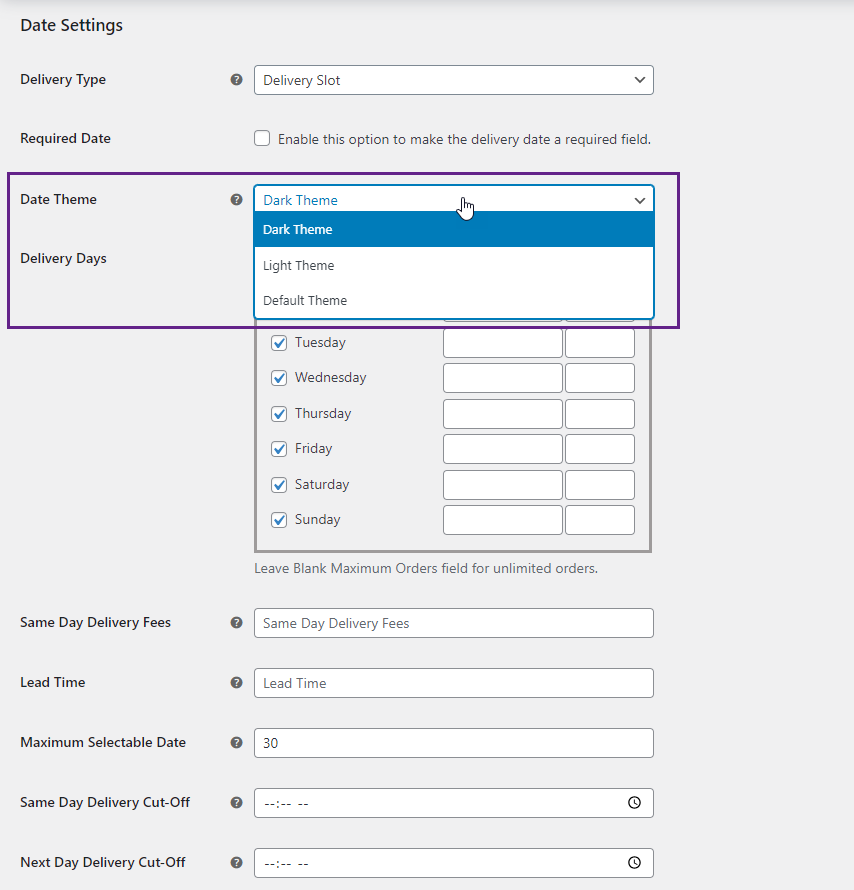
Task: Open help for Same Day Delivery Cut-Off
Action: tap(237, 803)
